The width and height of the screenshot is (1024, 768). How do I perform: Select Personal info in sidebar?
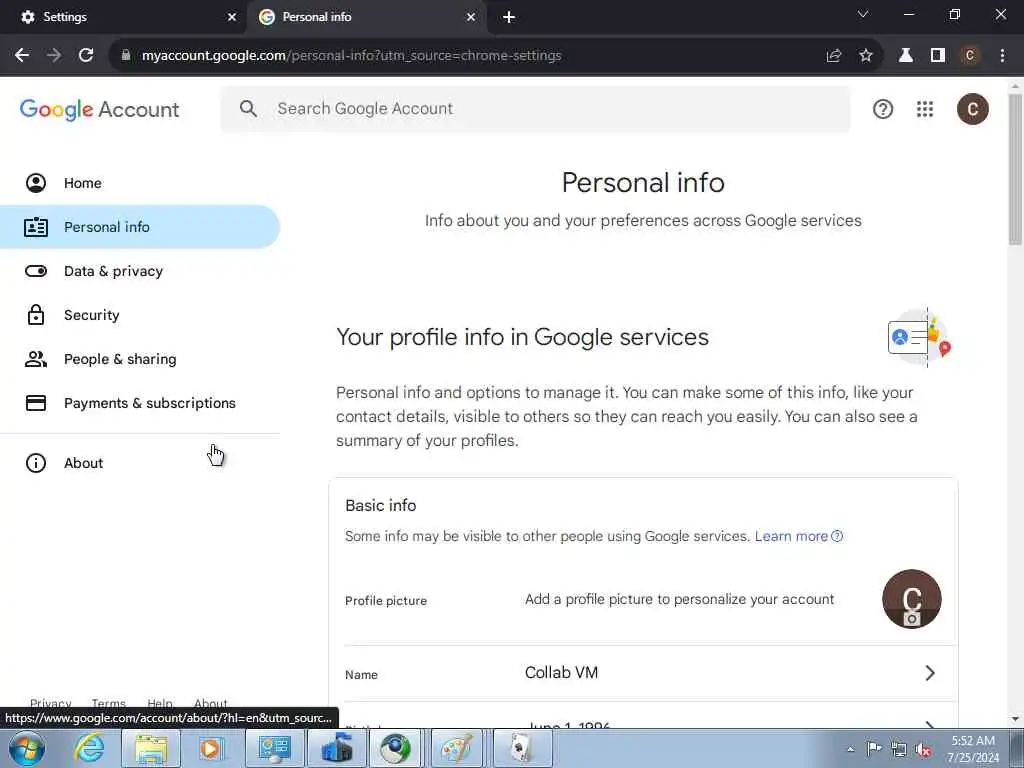140,227
